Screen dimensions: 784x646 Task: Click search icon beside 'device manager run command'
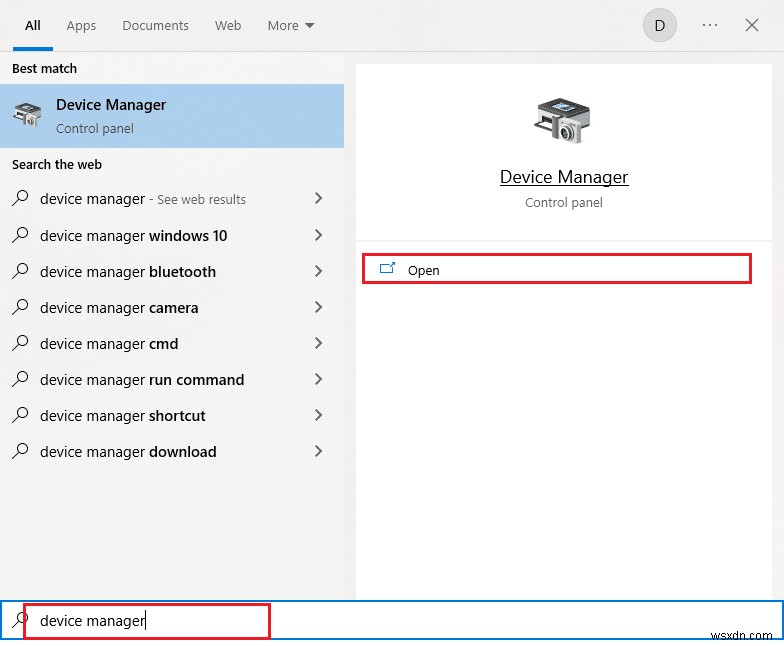20,378
